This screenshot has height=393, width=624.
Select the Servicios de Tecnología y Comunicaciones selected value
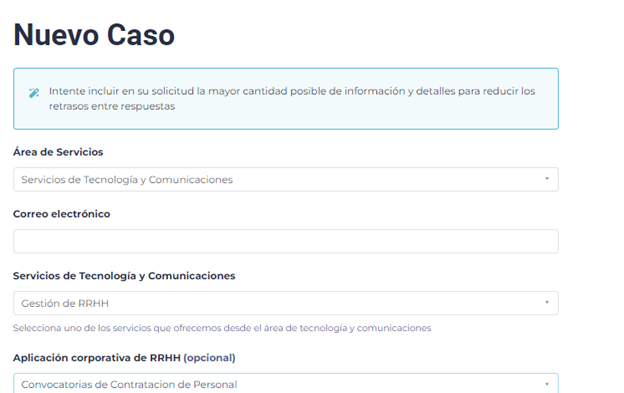pyautogui.click(x=127, y=180)
